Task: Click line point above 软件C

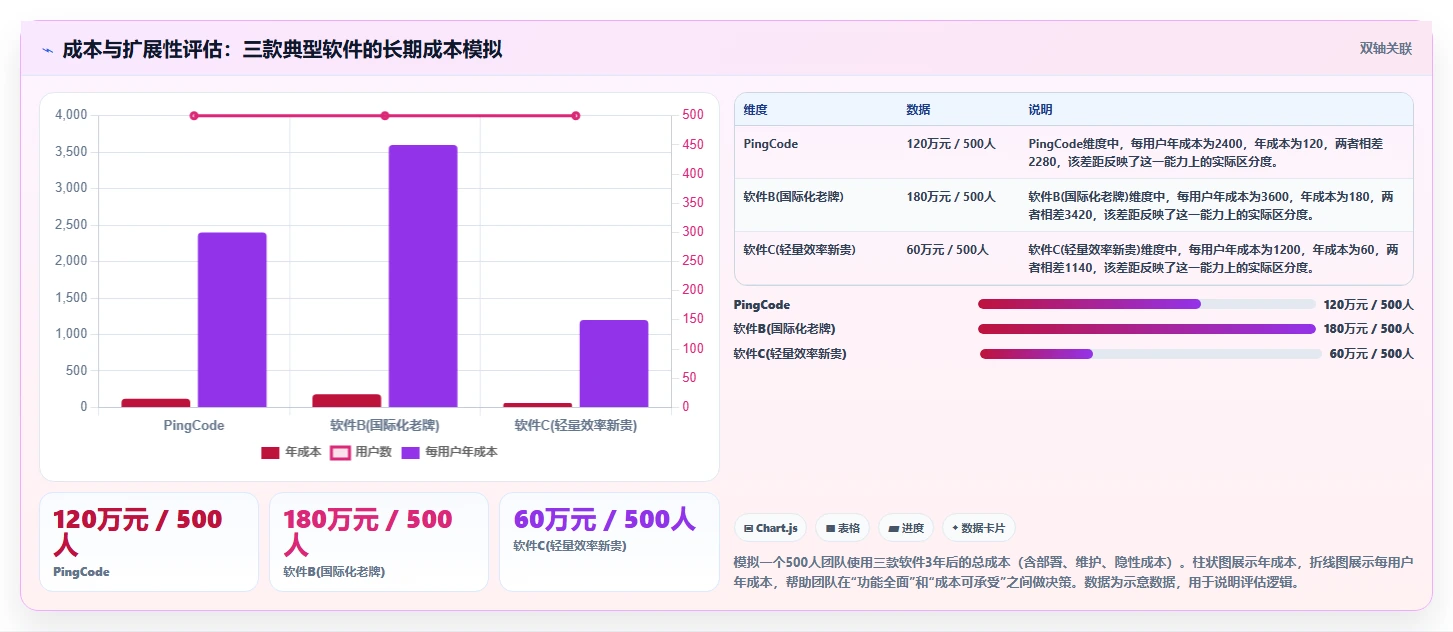Action: coord(576,116)
